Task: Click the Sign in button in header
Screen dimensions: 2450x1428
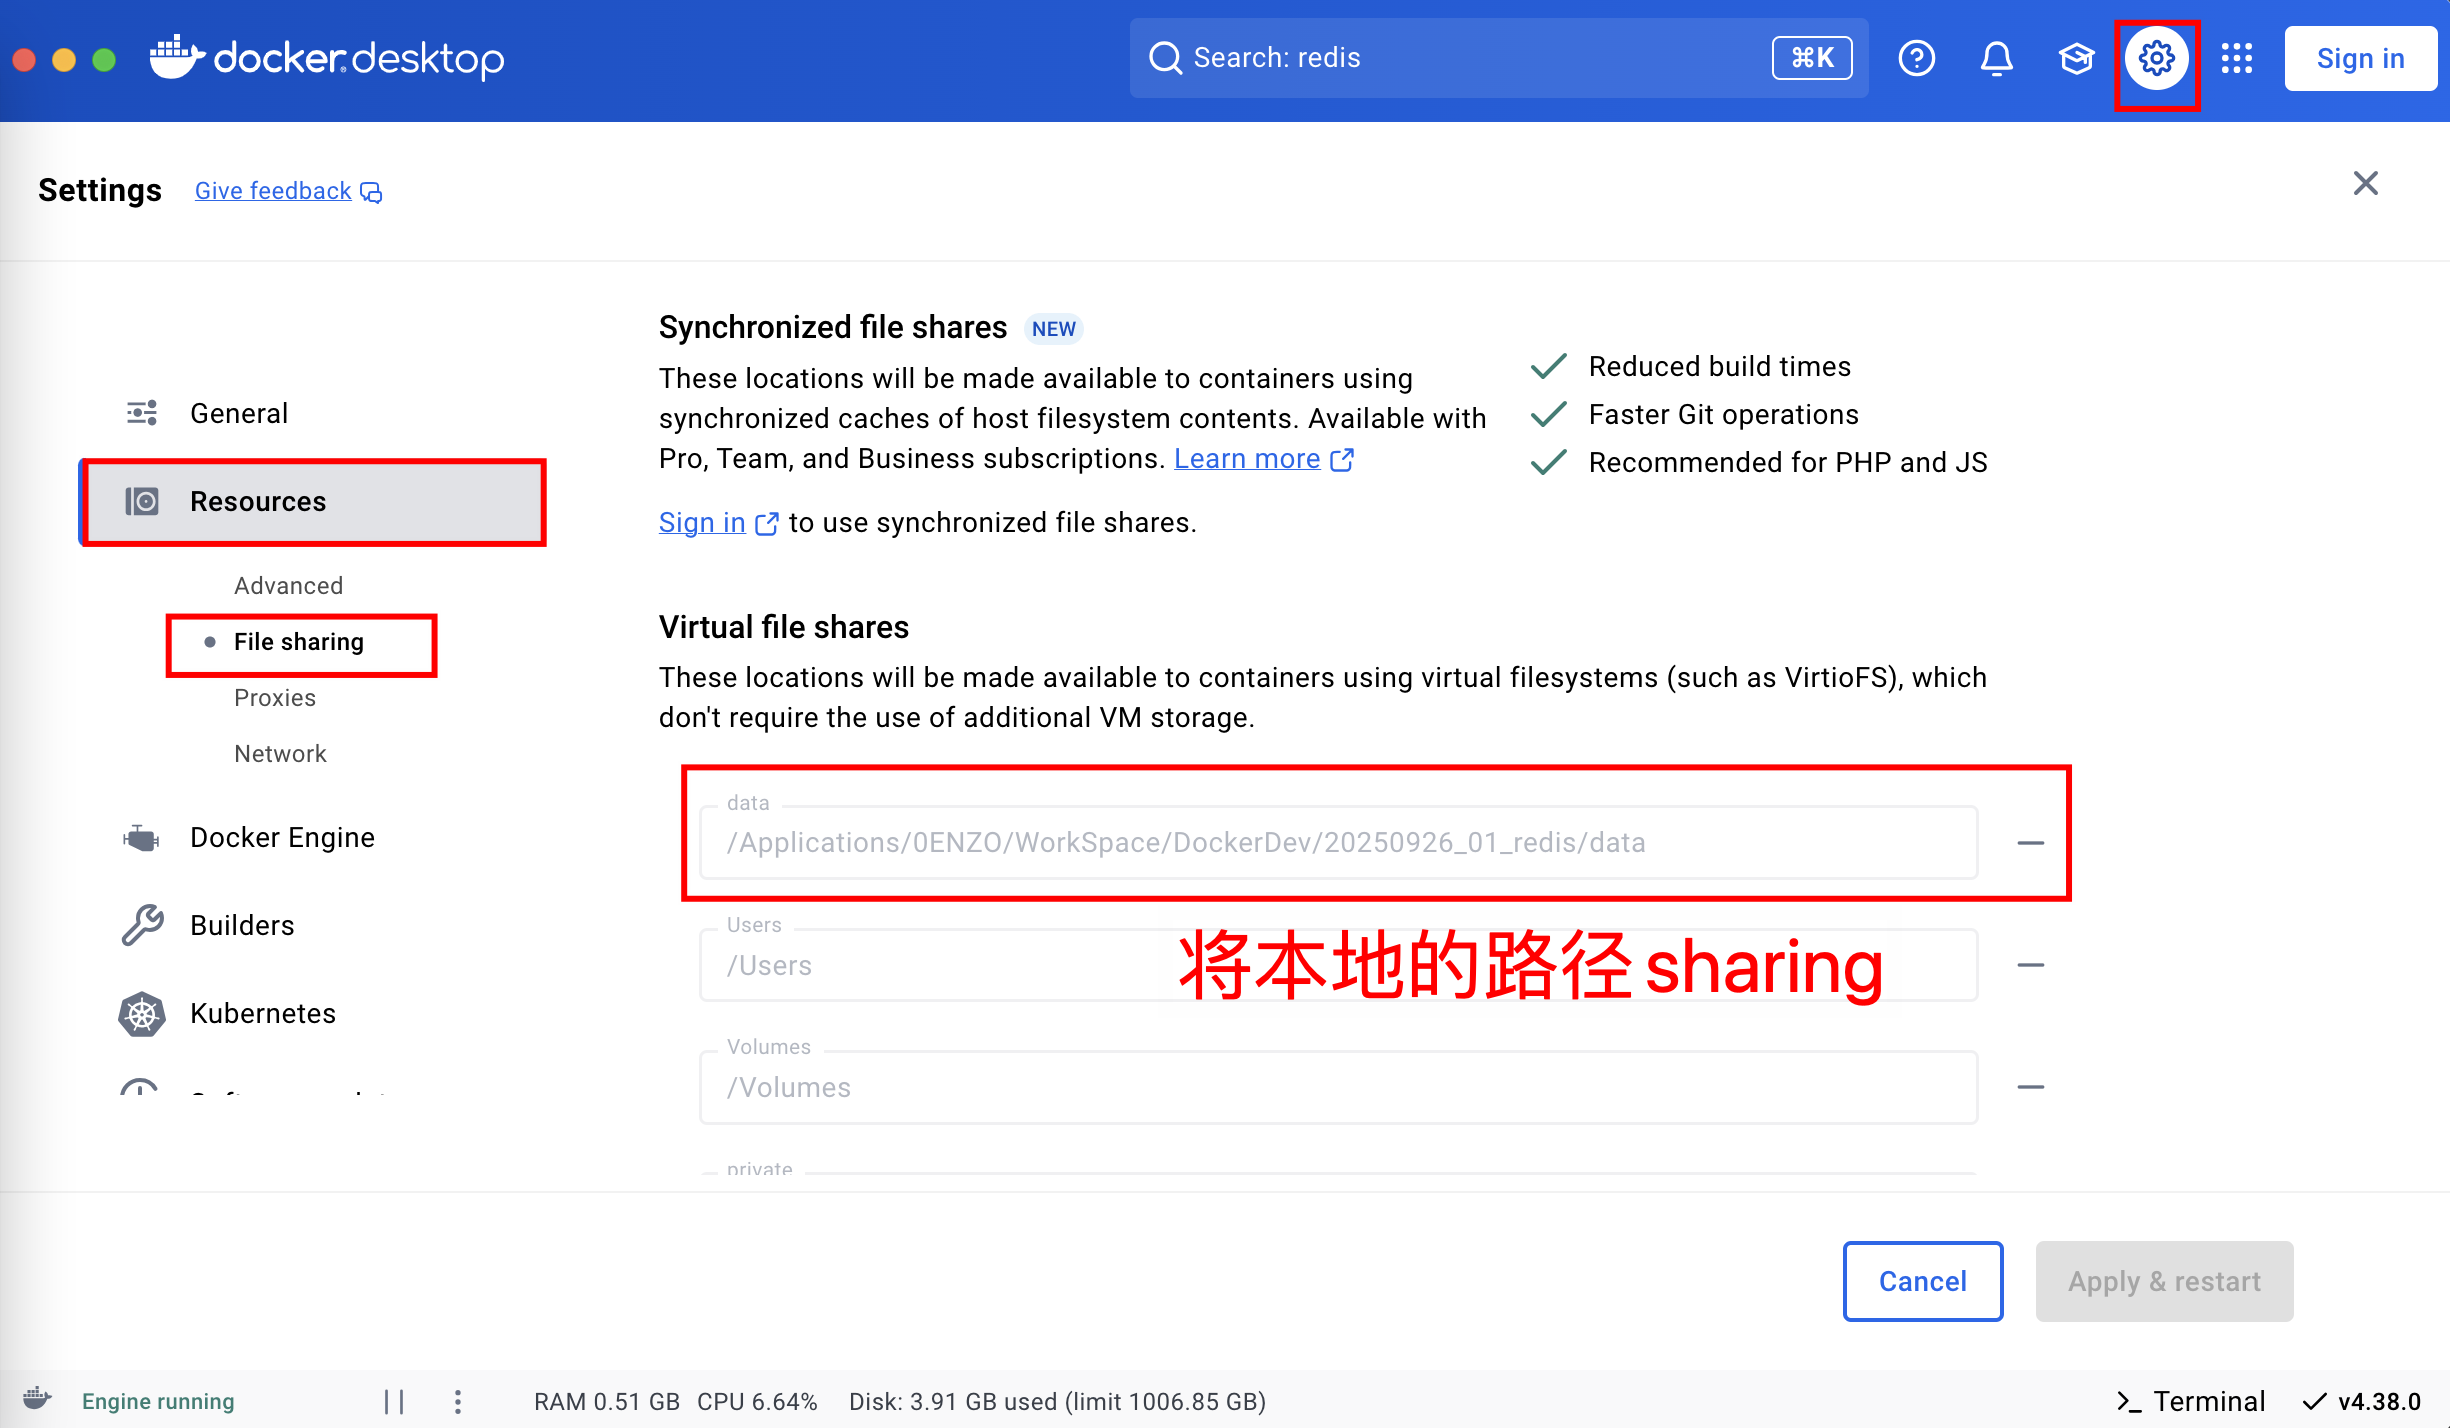Action: [x=2360, y=58]
